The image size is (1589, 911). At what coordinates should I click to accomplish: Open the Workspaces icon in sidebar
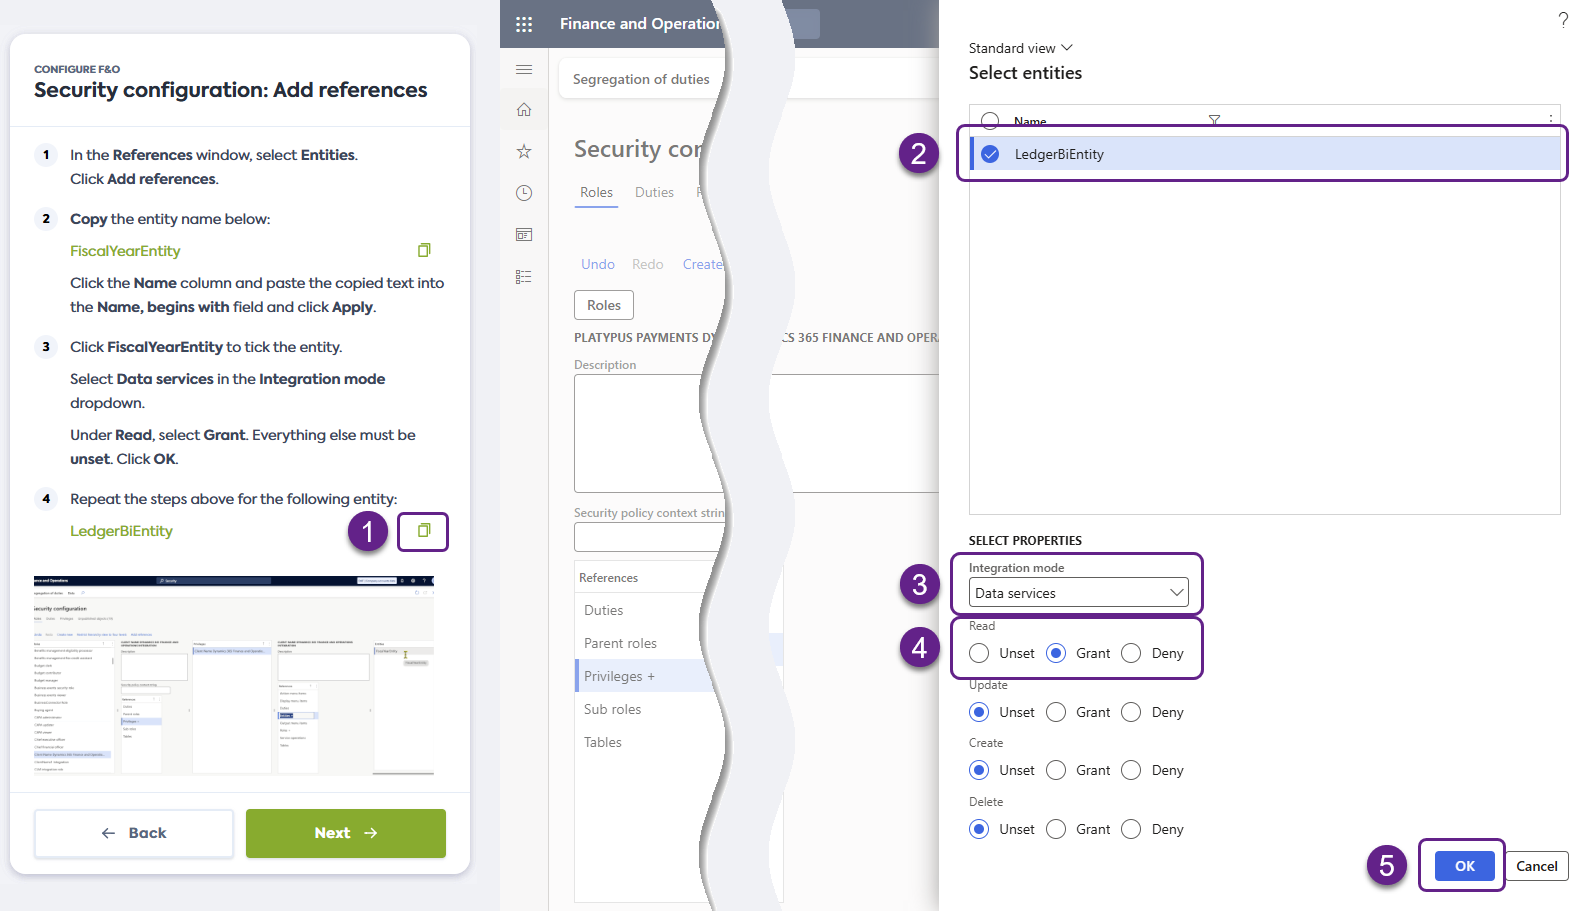click(x=524, y=235)
